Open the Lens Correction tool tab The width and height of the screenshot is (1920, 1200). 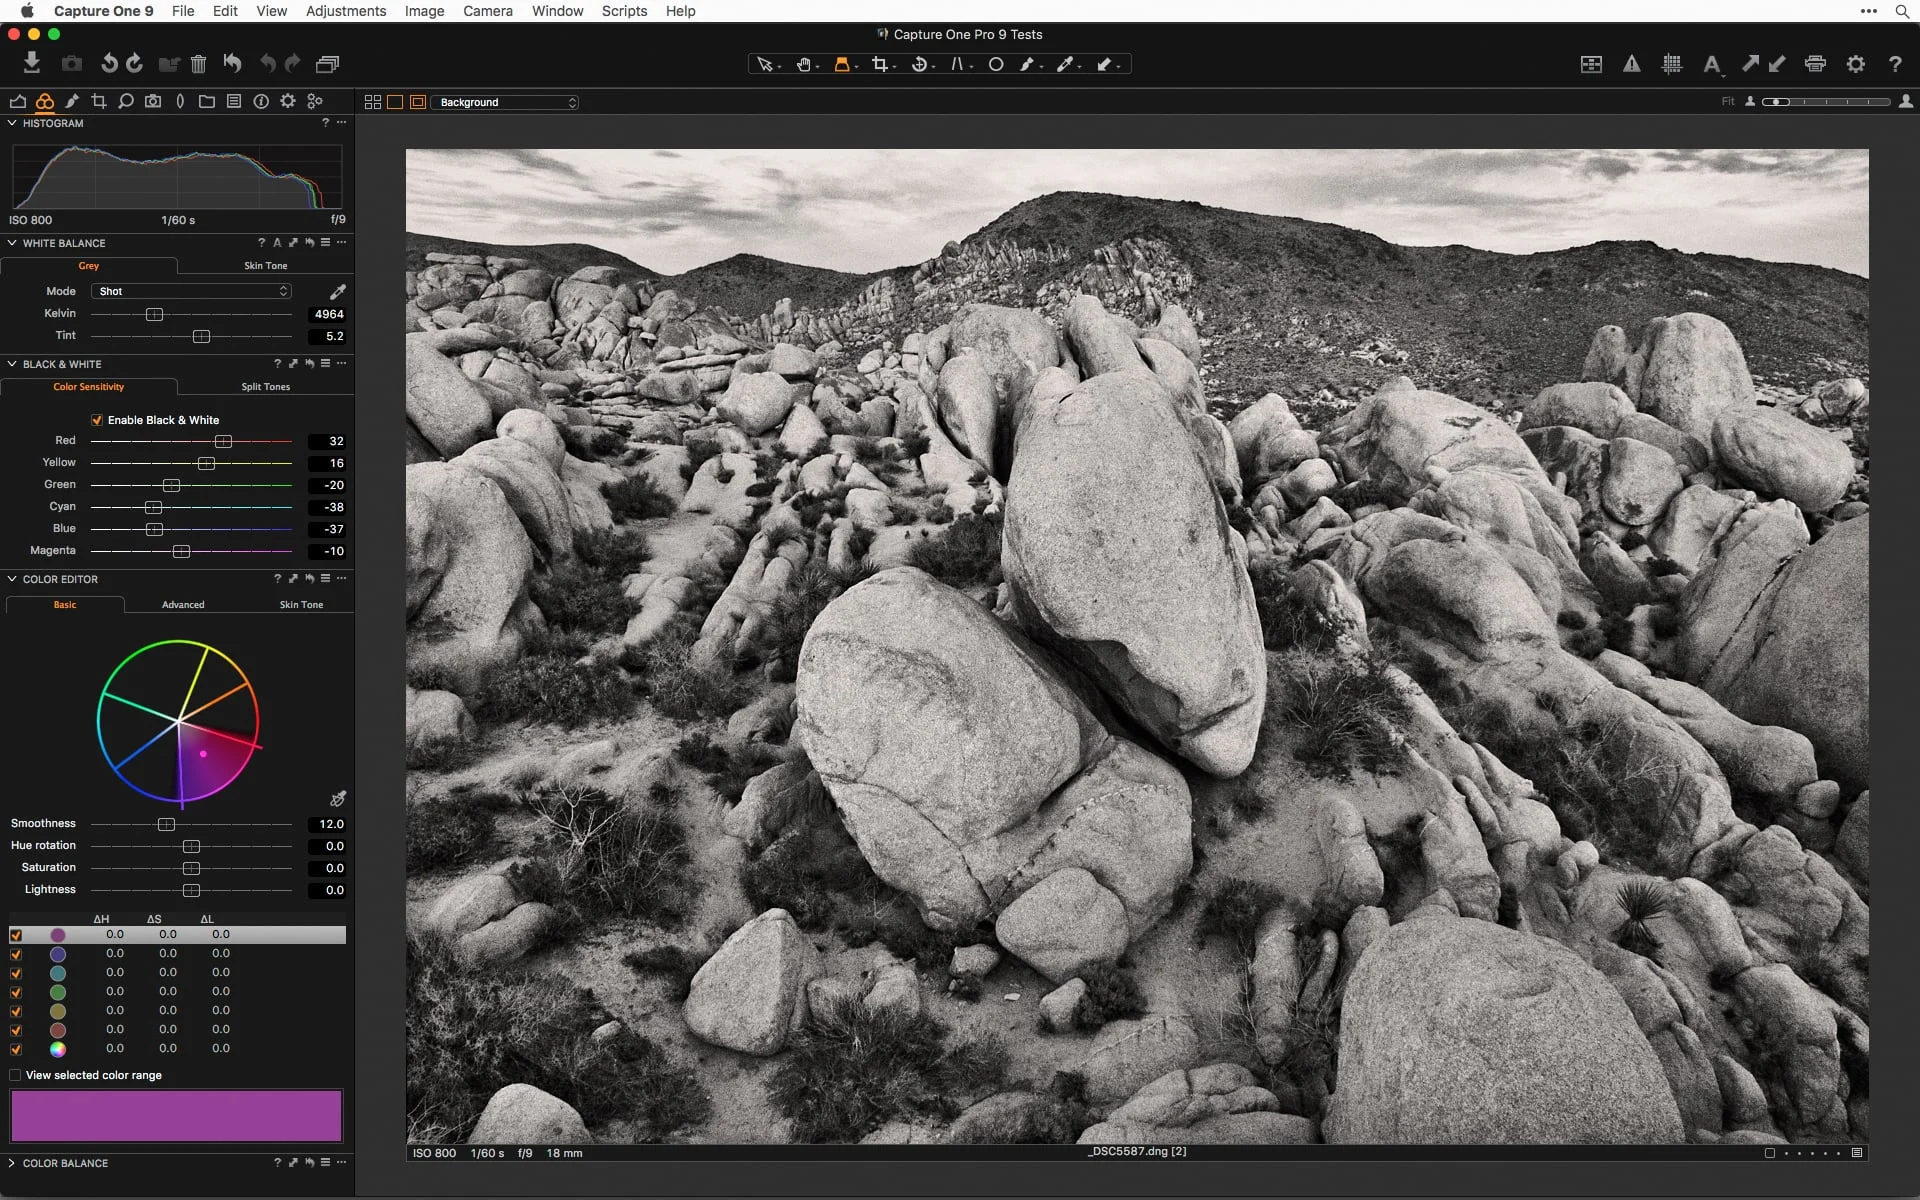coord(180,101)
